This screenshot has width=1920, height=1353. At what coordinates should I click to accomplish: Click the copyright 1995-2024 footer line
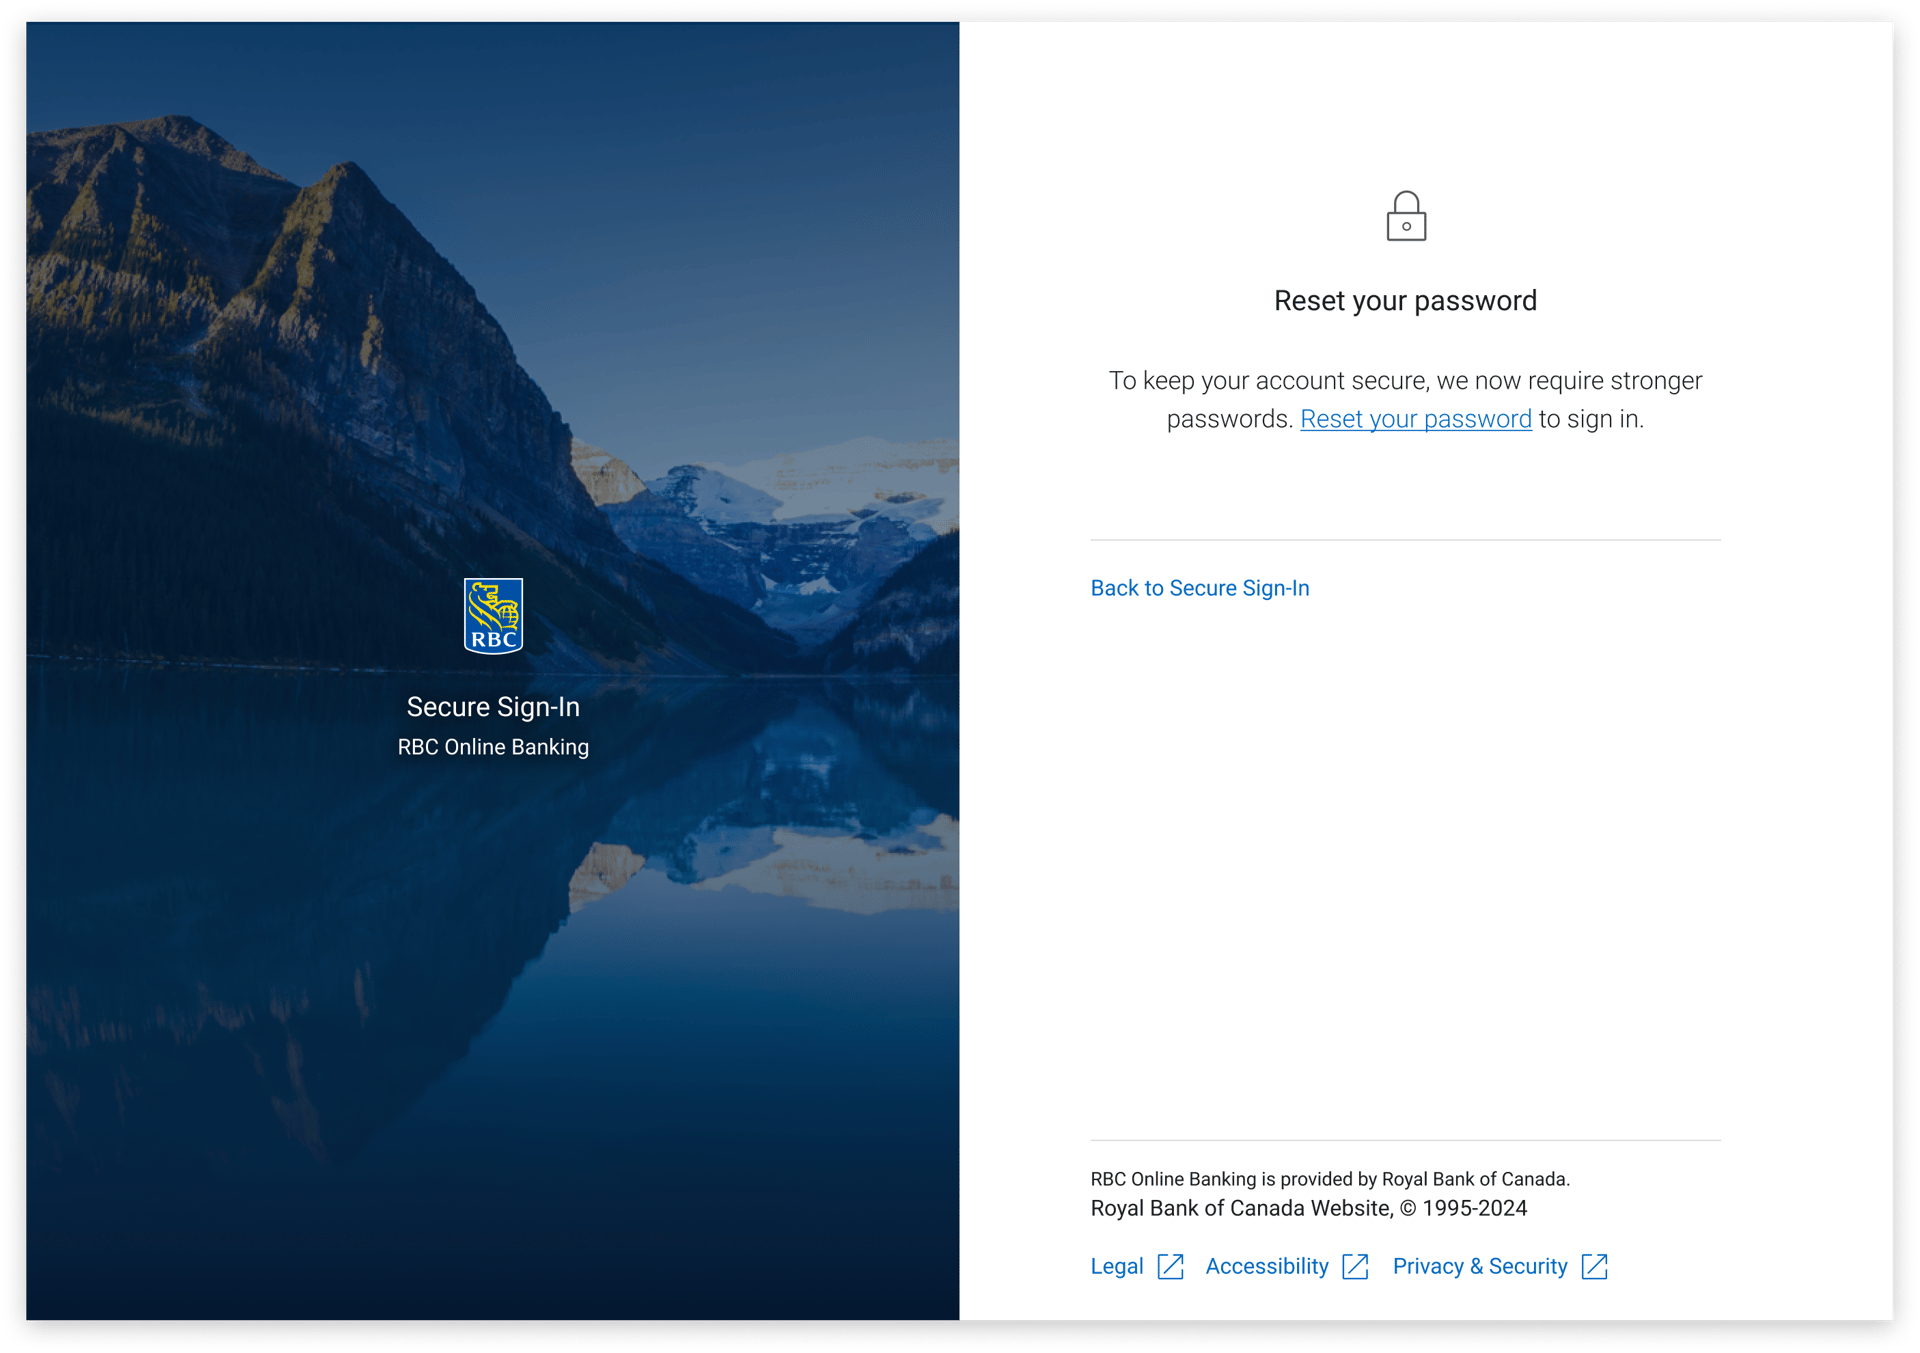[1308, 1208]
